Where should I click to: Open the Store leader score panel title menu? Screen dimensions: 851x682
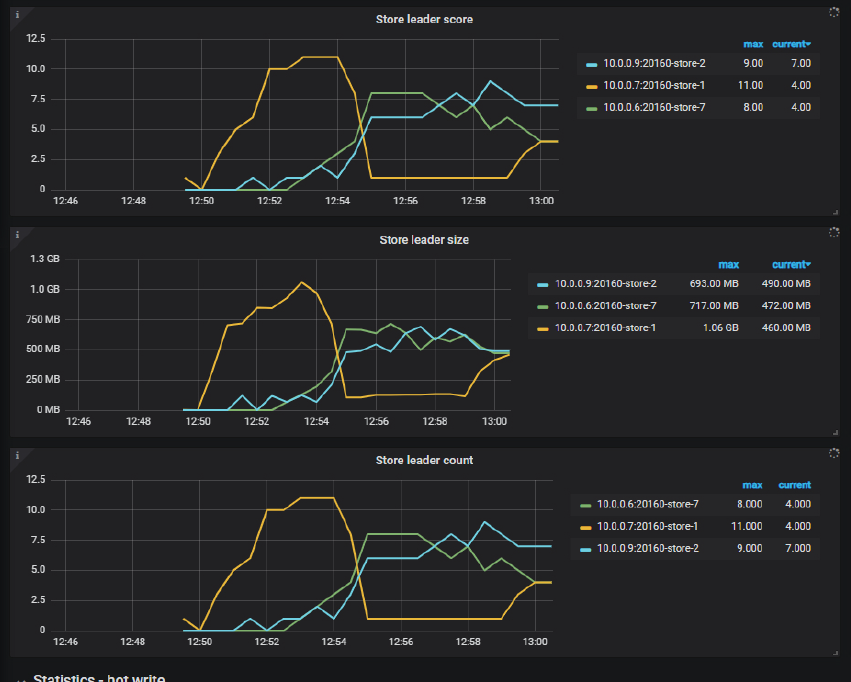point(424,20)
